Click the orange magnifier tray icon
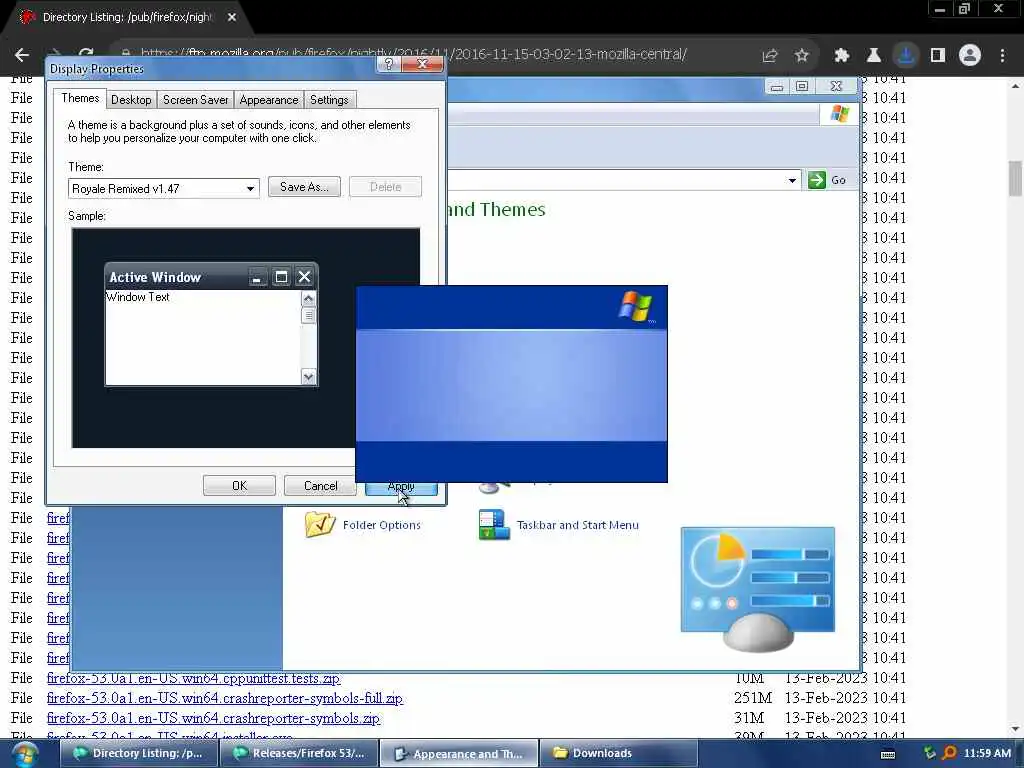 coord(950,753)
